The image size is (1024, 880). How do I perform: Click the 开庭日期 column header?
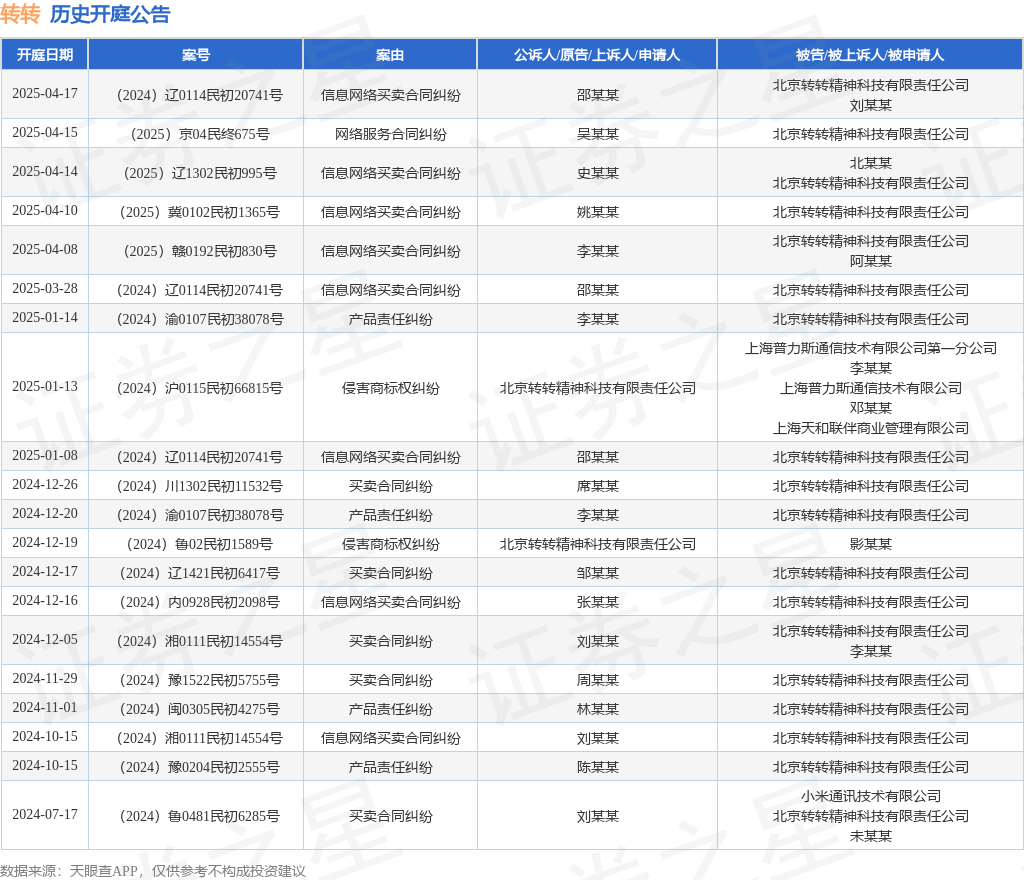tap(44, 55)
